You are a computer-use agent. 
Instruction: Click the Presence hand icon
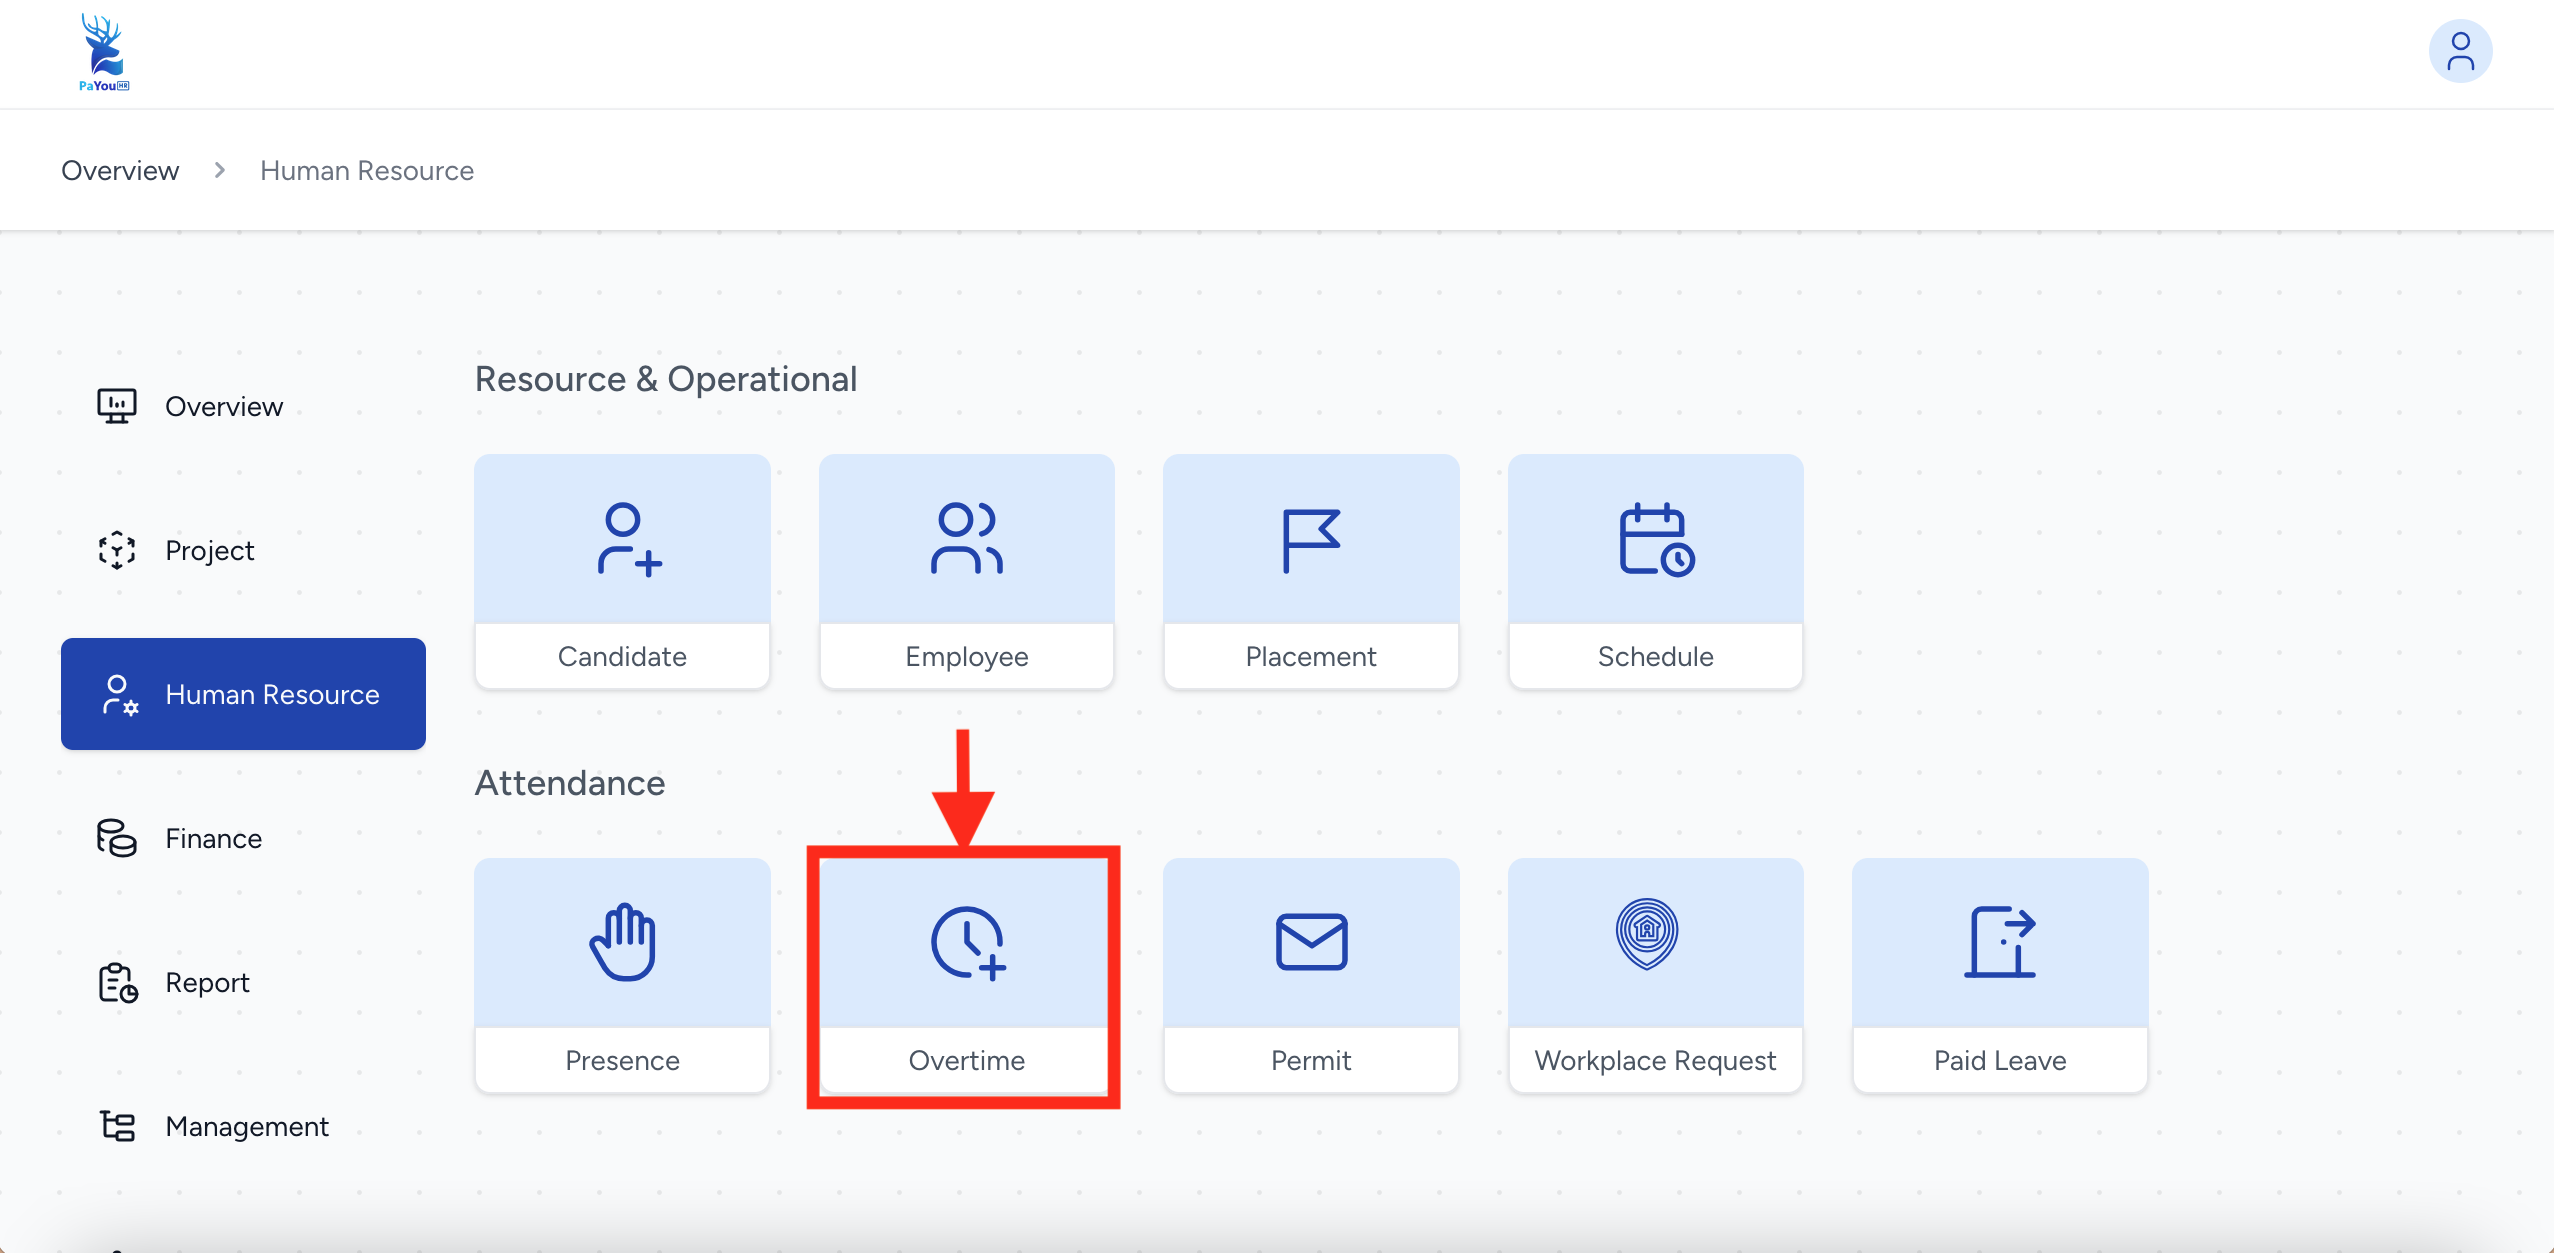click(623, 943)
